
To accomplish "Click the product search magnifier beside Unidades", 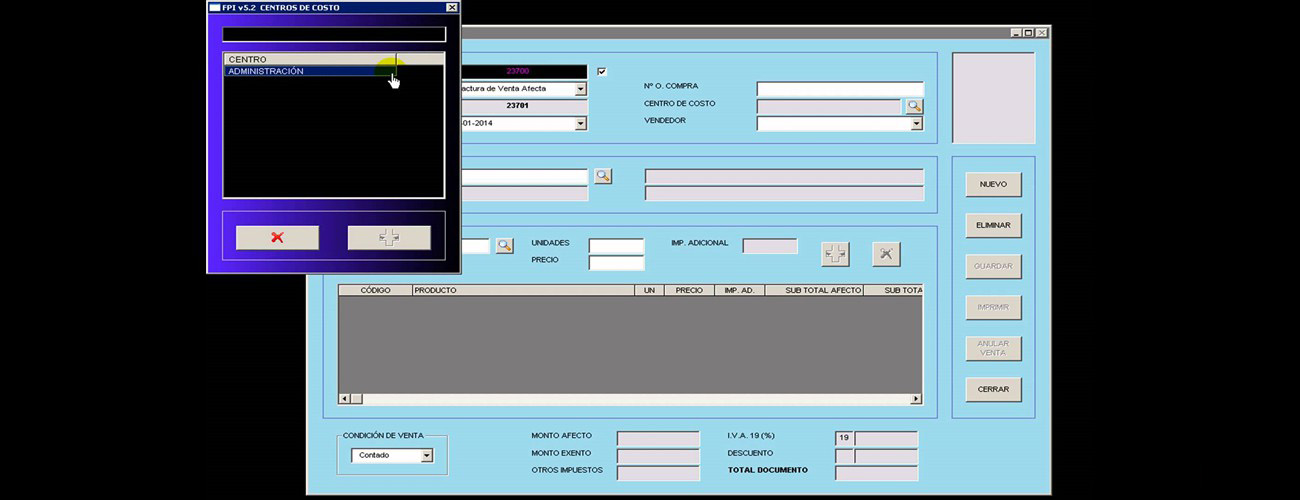I will pyautogui.click(x=504, y=245).
